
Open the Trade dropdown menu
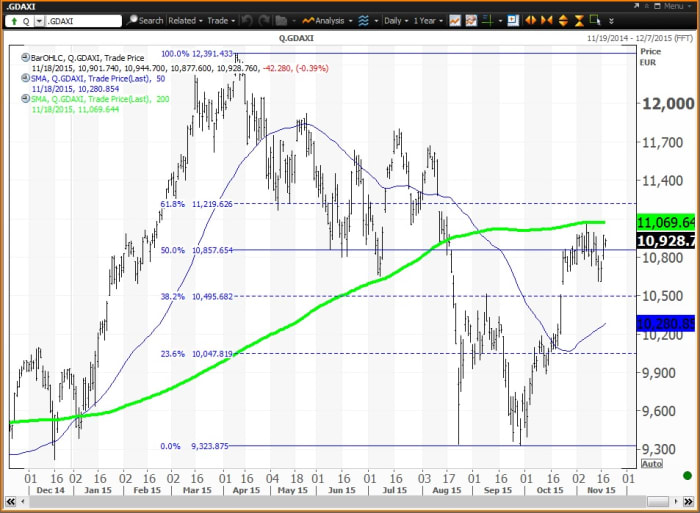[221, 21]
